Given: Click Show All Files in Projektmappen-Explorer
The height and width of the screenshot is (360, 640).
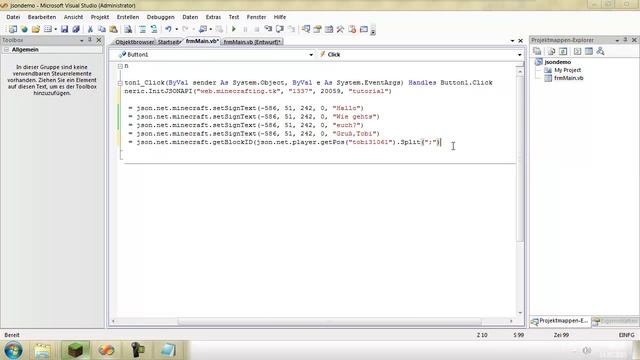Looking at the screenshot, I should coord(551,51).
